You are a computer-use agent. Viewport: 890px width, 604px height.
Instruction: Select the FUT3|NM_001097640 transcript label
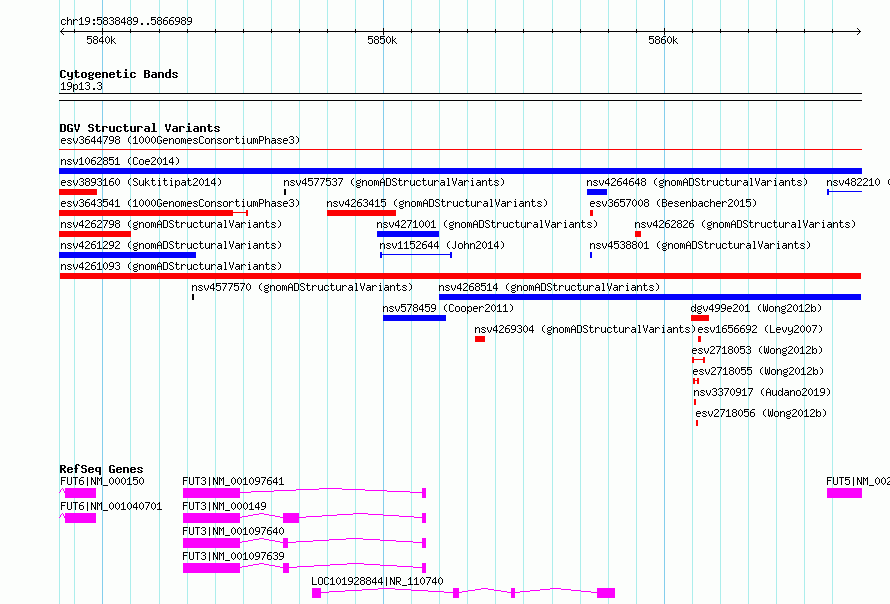[233, 531]
